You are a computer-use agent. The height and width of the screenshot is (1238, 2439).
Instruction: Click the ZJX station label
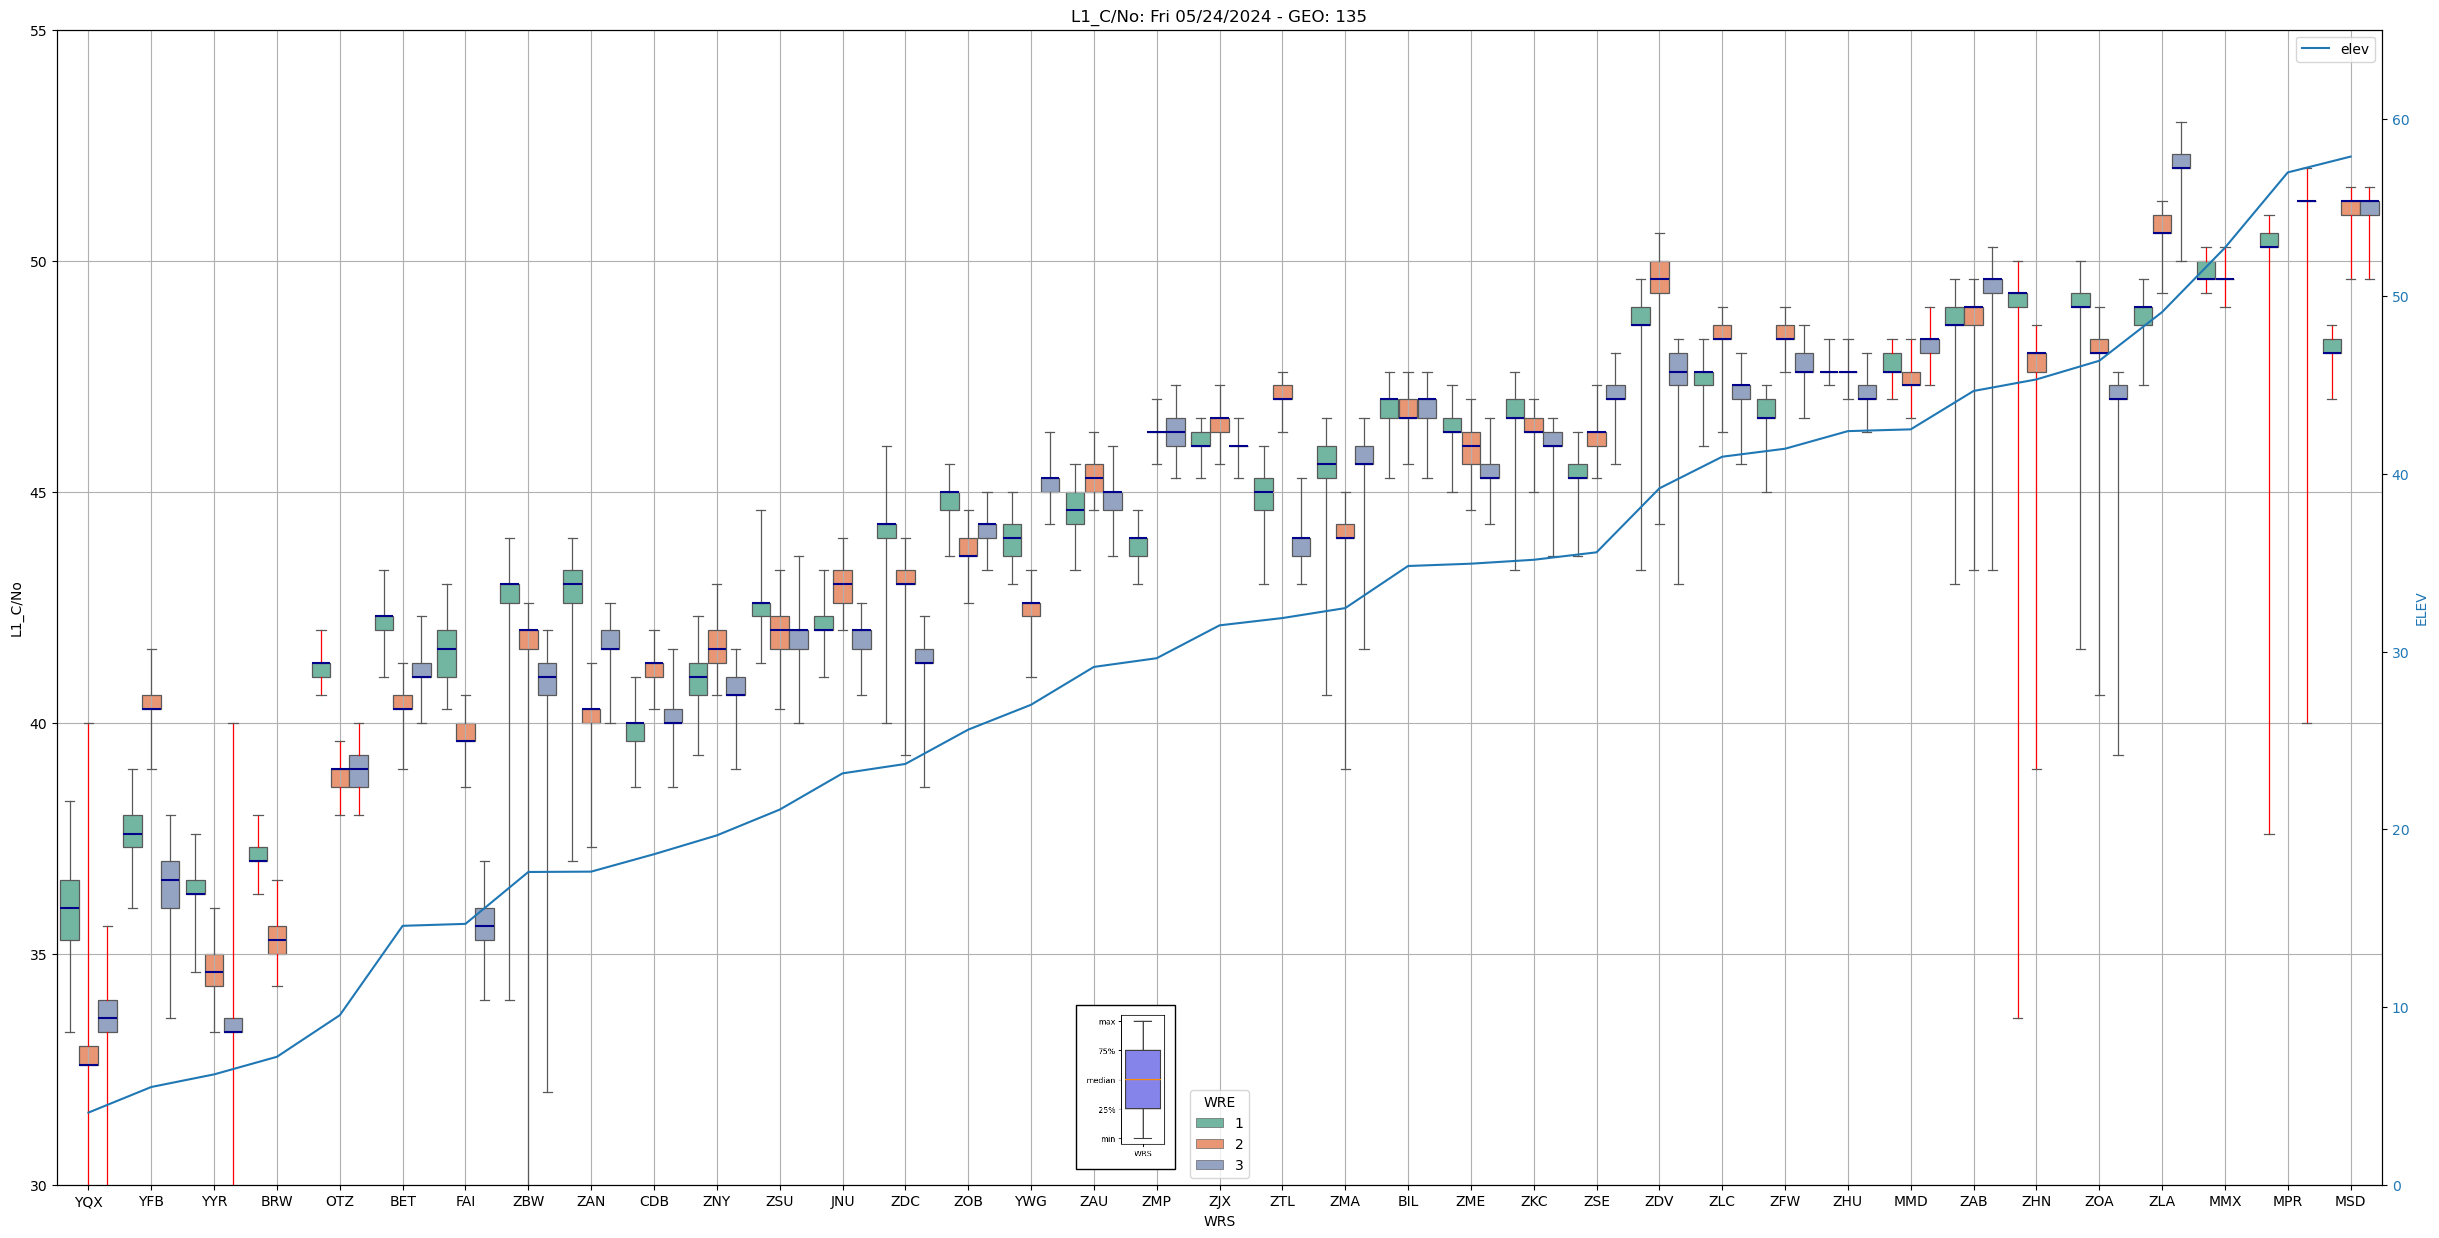[1220, 1201]
